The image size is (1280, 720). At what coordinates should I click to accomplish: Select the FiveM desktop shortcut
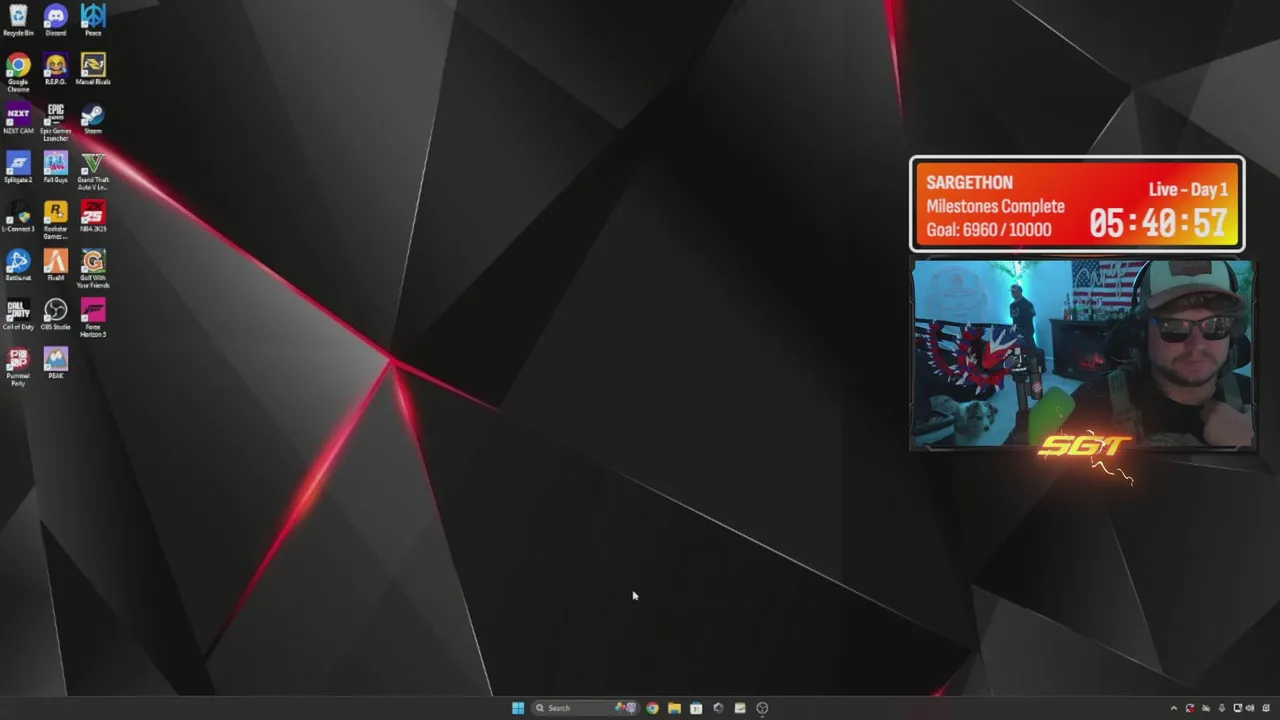[x=56, y=266]
